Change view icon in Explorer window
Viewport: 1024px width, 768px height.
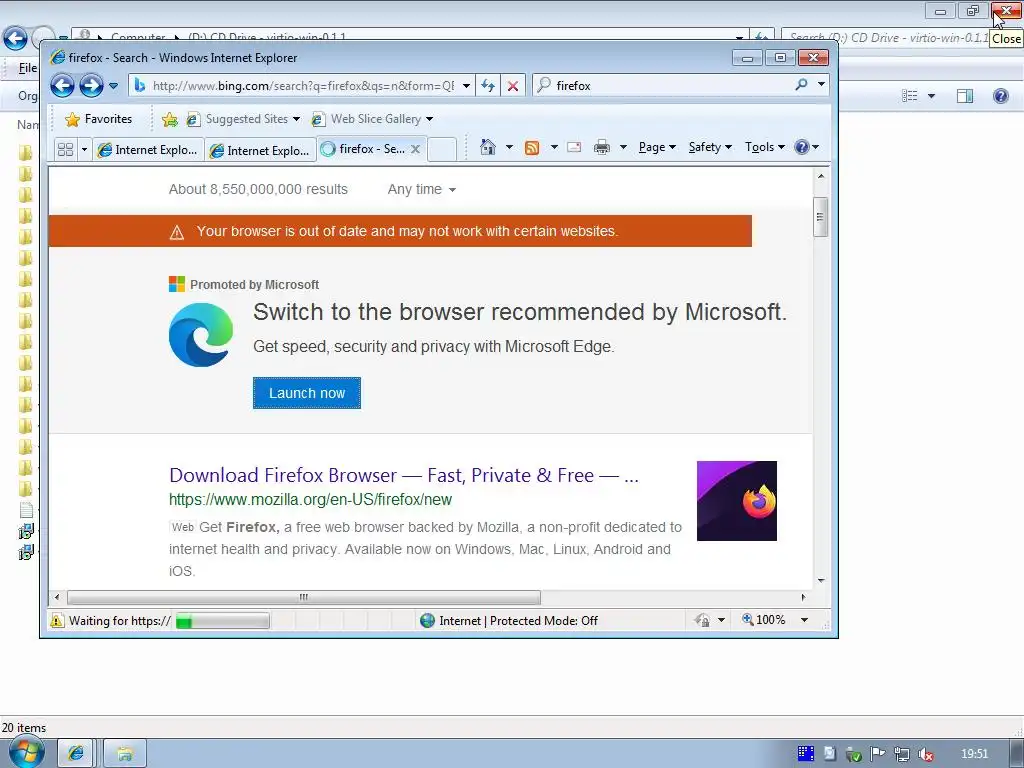click(x=910, y=96)
